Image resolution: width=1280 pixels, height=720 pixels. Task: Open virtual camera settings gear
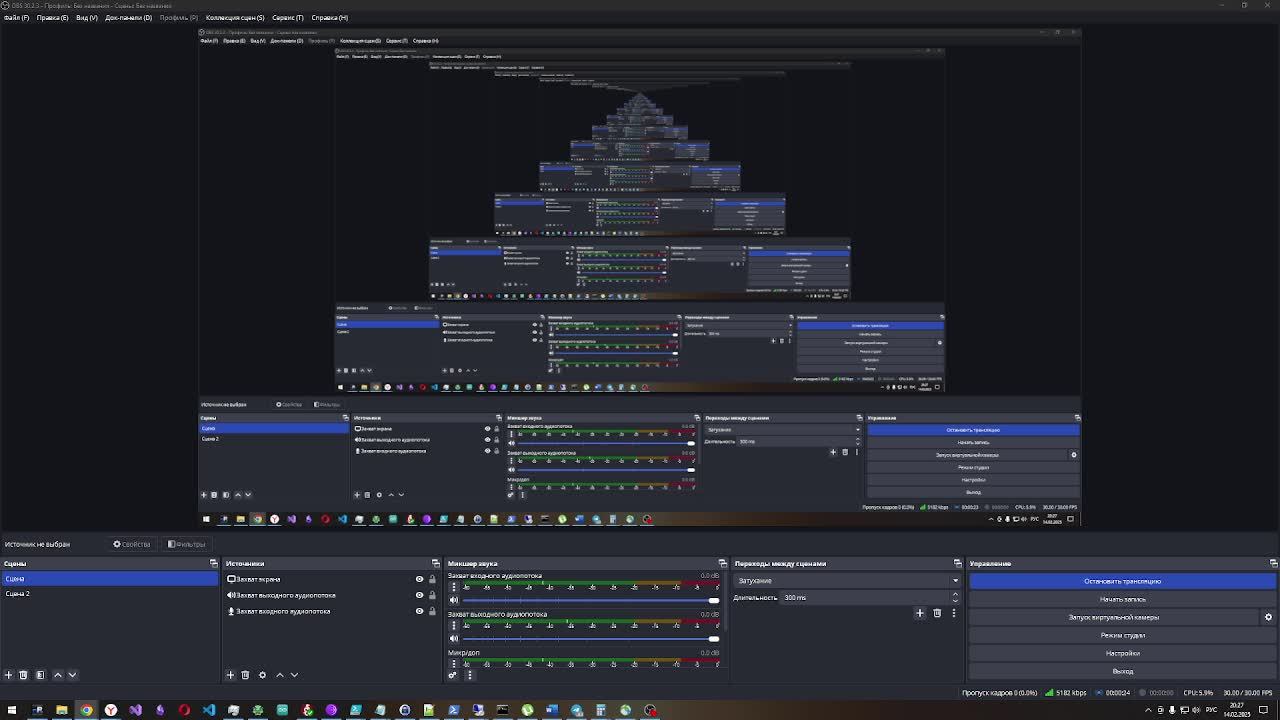click(x=1268, y=617)
